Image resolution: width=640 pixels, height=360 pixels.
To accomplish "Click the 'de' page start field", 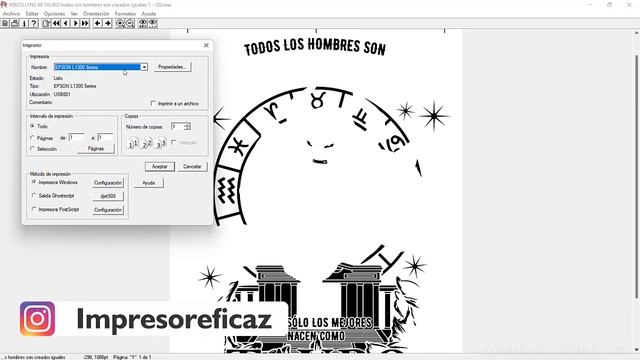I will click(76, 138).
